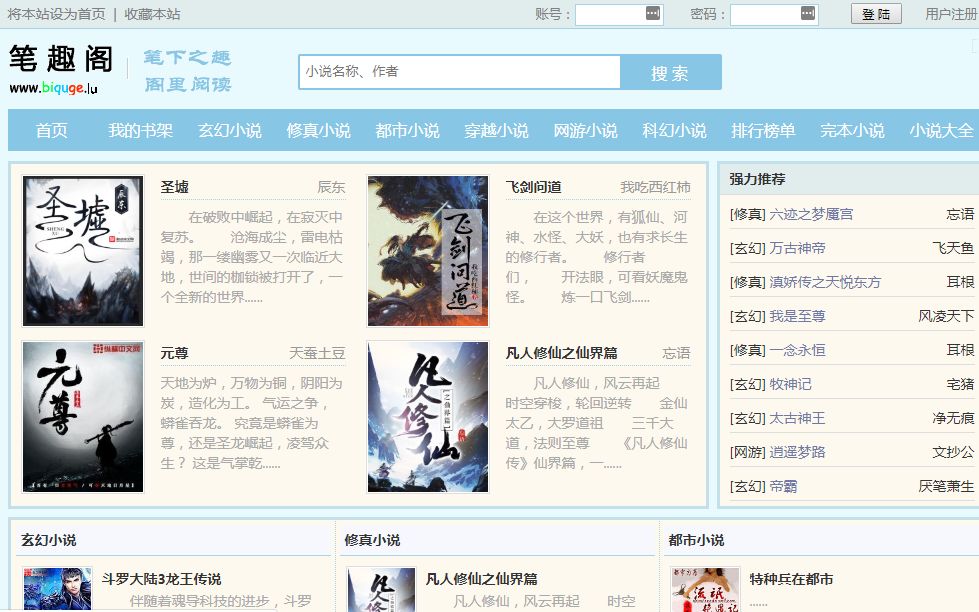The height and width of the screenshot is (612, 979).
Task: Open 斗罗大陆3龙王传说 title link
Action: coord(162,579)
